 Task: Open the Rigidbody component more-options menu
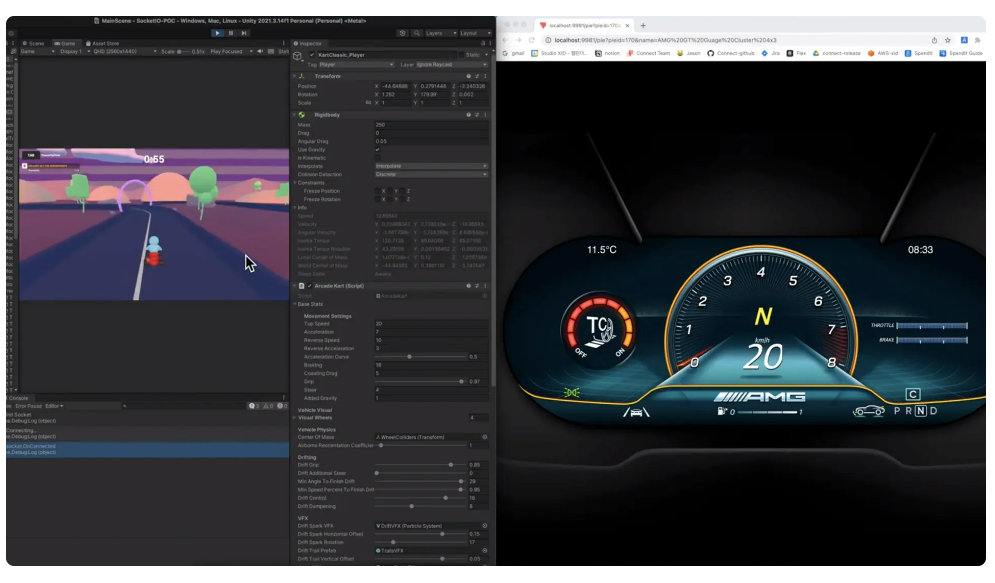click(x=485, y=115)
